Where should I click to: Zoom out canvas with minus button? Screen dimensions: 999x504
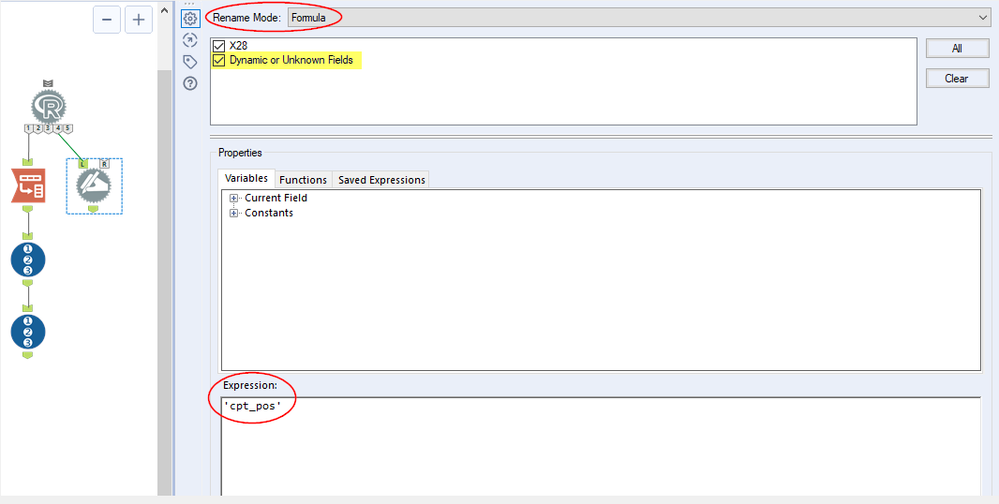click(x=107, y=20)
